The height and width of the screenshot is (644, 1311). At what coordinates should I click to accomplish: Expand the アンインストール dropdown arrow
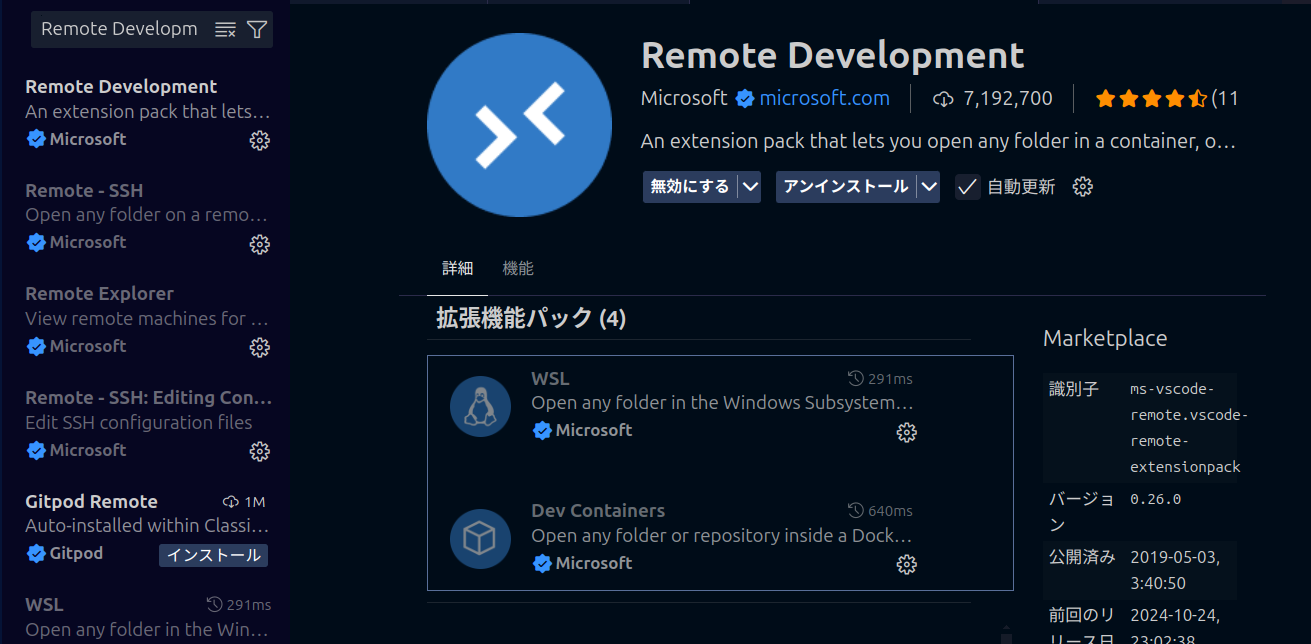pyautogui.click(x=928, y=187)
